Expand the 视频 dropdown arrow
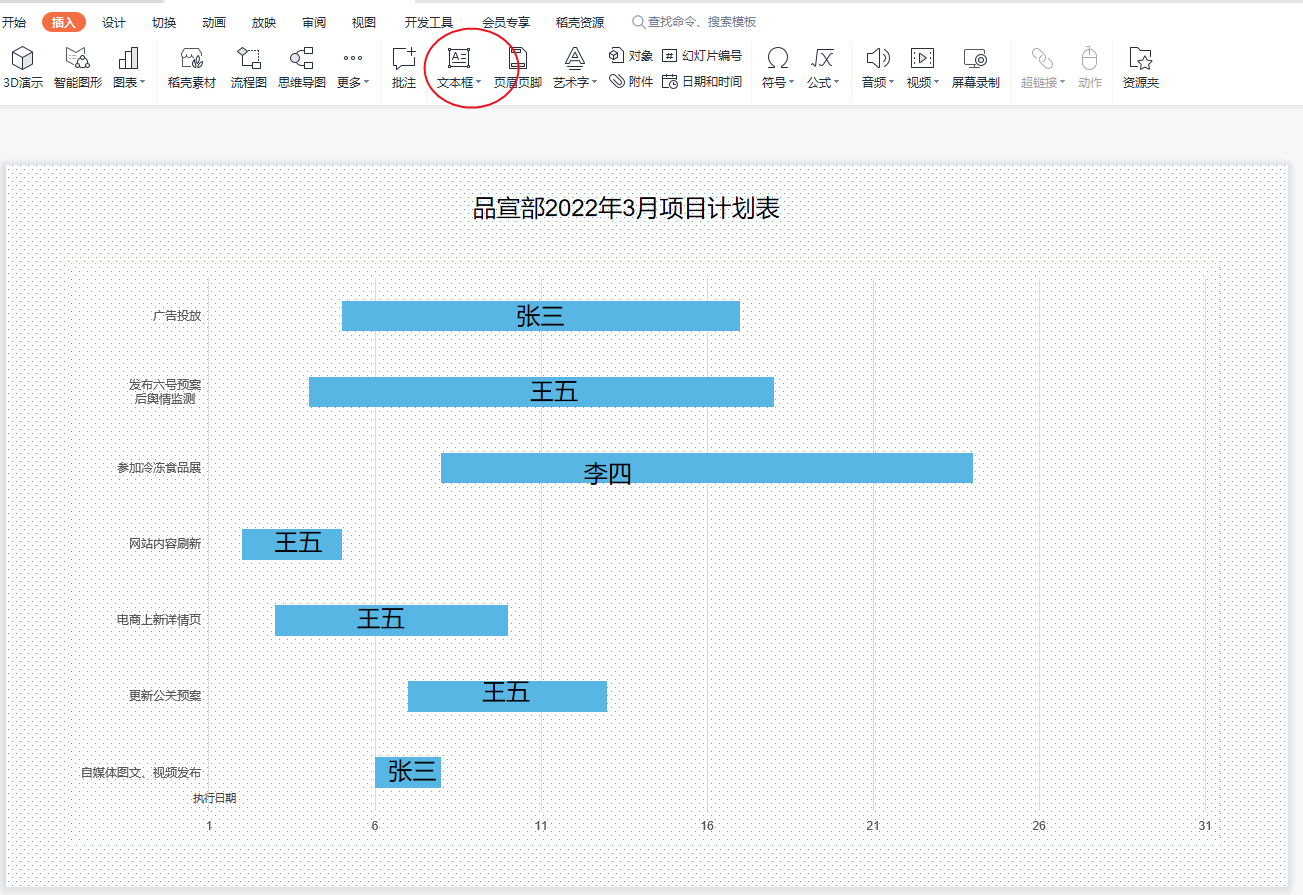The height and width of the screenshot is (895, 1303). 936,83
